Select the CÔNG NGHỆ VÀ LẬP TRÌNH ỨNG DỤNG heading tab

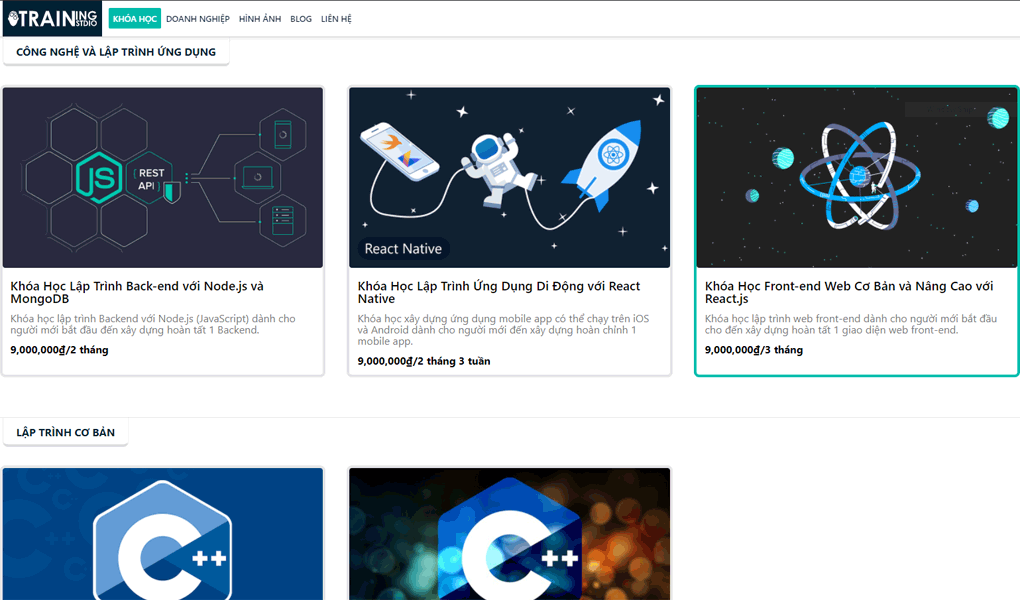point(116,52)
